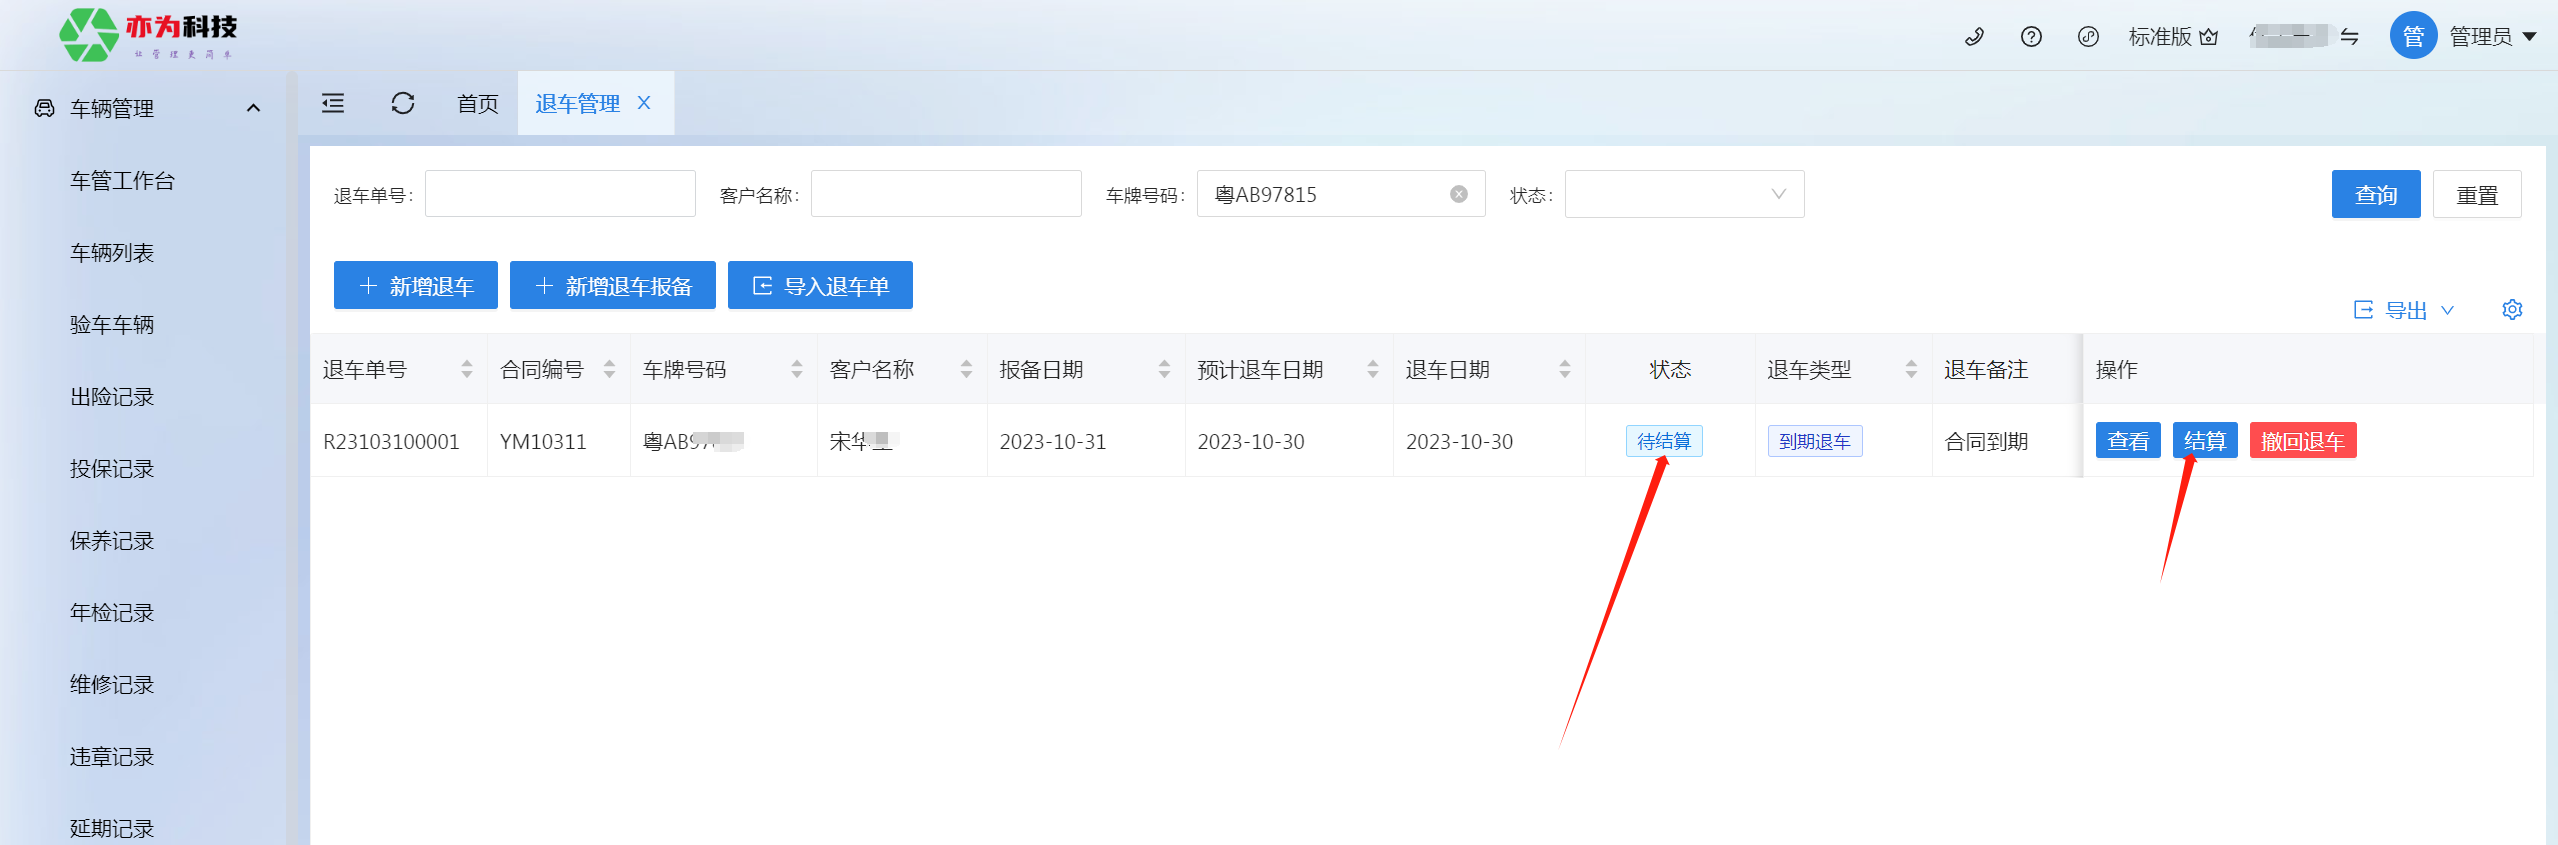Open the help question mark icon

point(2031,37)
